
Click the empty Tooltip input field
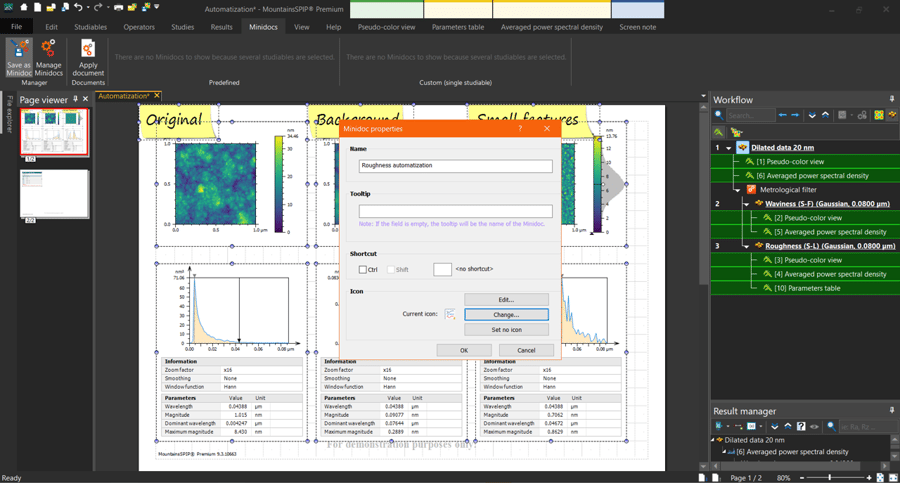pos(456,211)
